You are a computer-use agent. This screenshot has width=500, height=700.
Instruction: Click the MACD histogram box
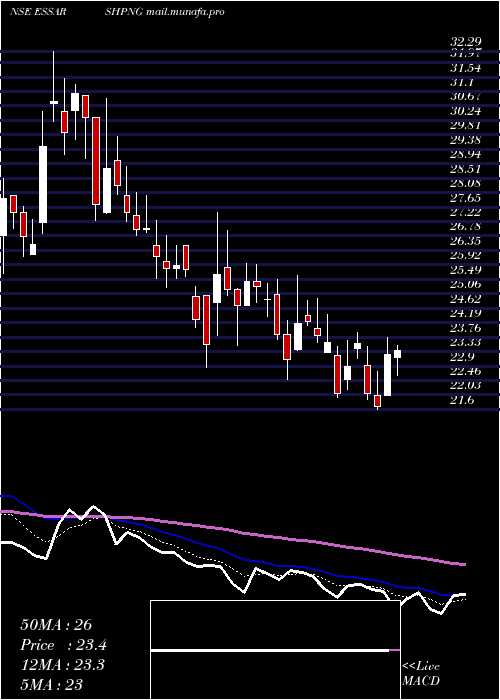click(x=275, y=650)
